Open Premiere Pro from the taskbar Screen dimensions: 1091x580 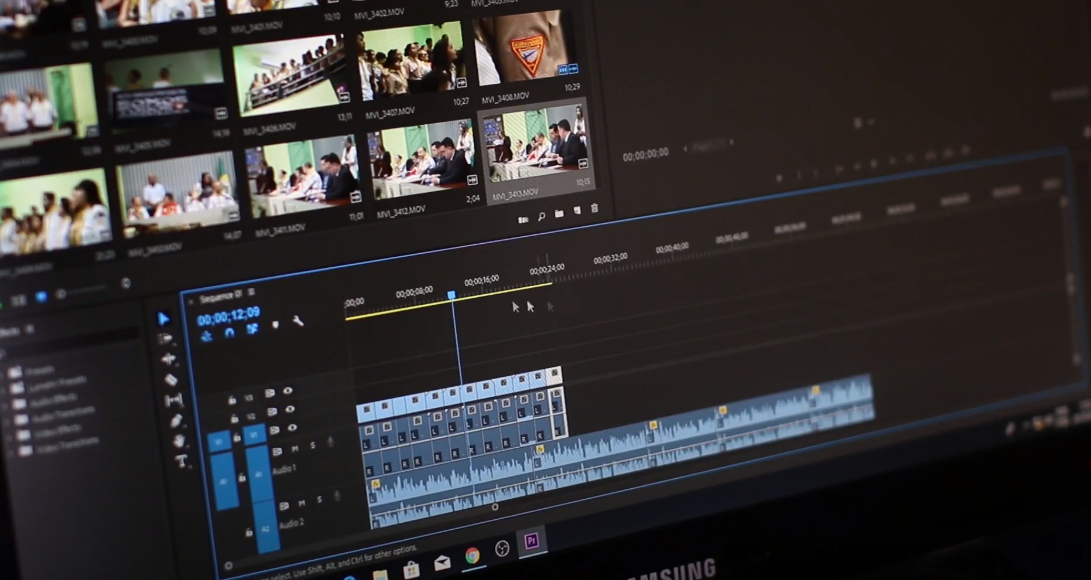click(x=531, y=542)
